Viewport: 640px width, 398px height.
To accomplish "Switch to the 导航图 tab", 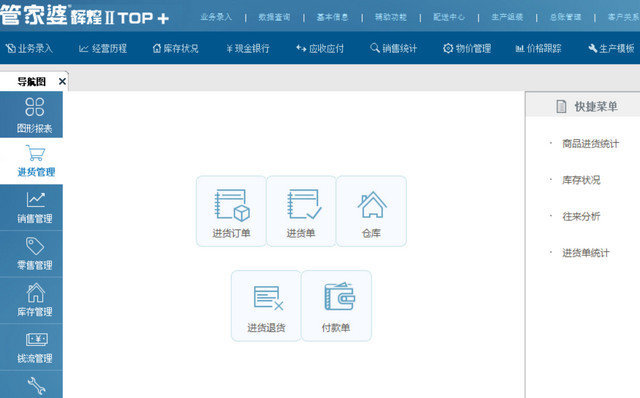I will pos(31,82).
